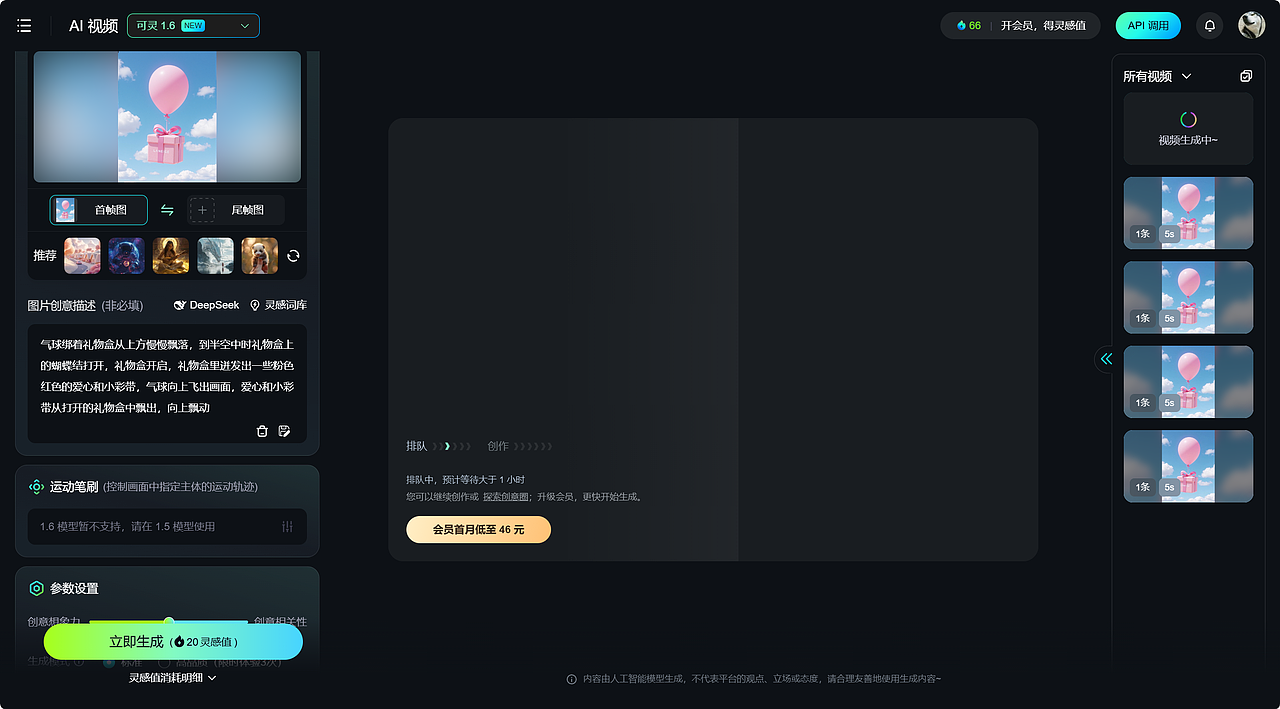Swap first and last frame images
Image resolution: width=1280 pixels, height=709 pixels.
click(167, 210)
